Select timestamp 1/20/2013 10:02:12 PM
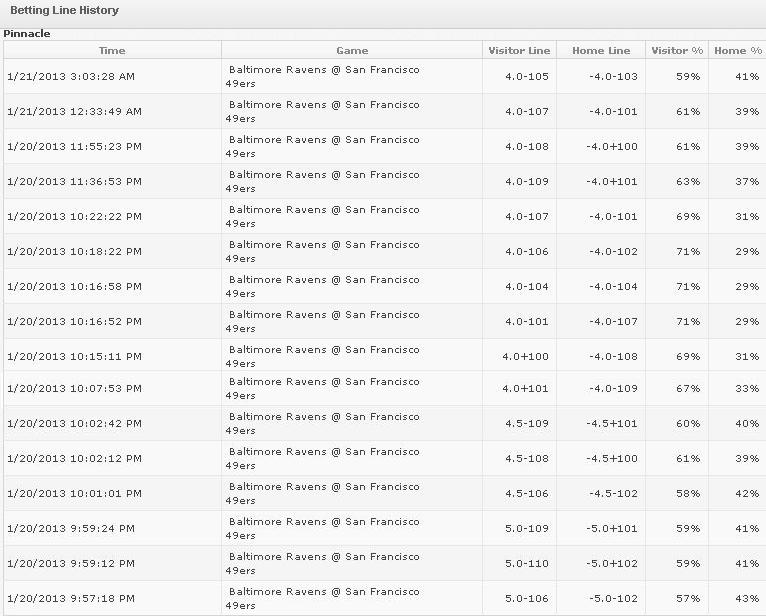The height and width of the screenshot is (616, 766). [x=74, y=459]
